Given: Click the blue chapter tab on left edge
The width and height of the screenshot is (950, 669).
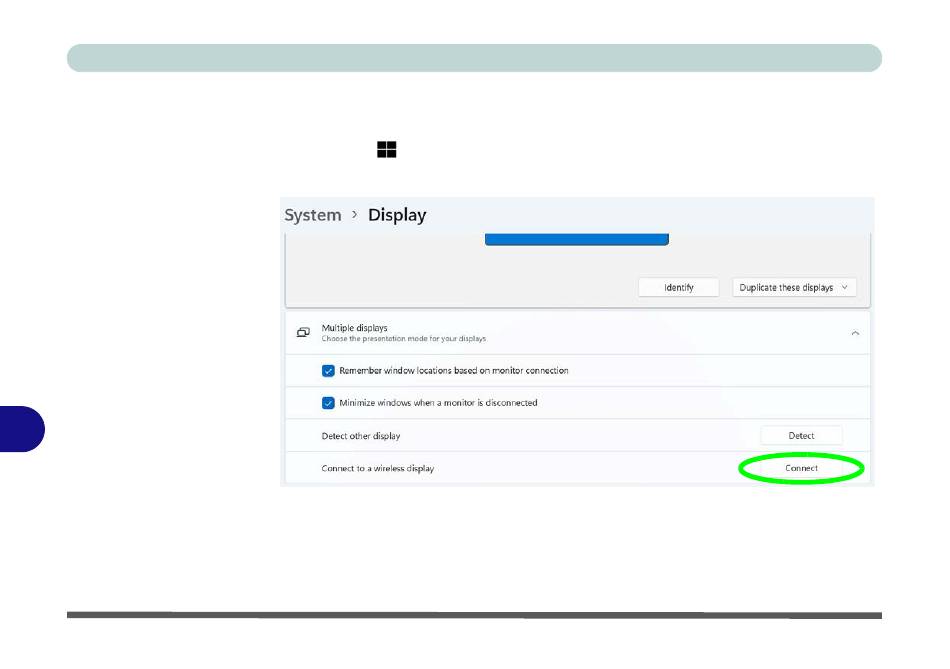Looking at the screenshot, I should 22,429.
